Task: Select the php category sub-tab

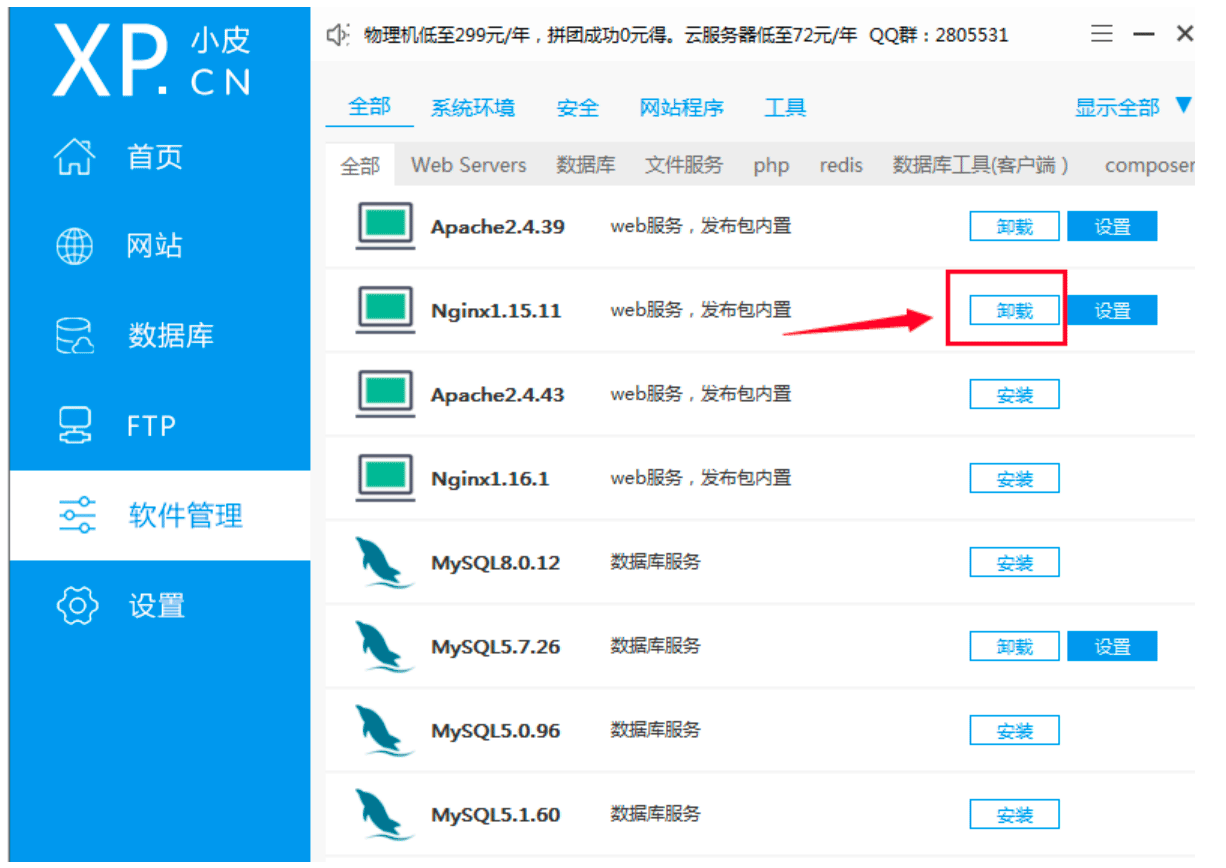Action: click(x=771, y=166)
